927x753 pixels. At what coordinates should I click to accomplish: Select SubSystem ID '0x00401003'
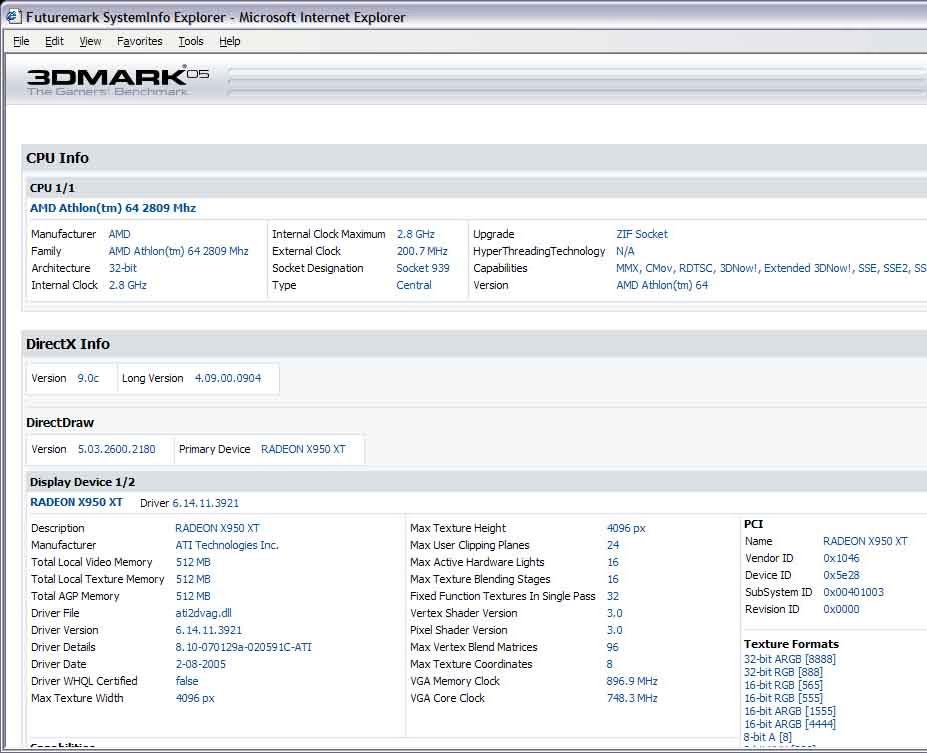tap(854, 592)
